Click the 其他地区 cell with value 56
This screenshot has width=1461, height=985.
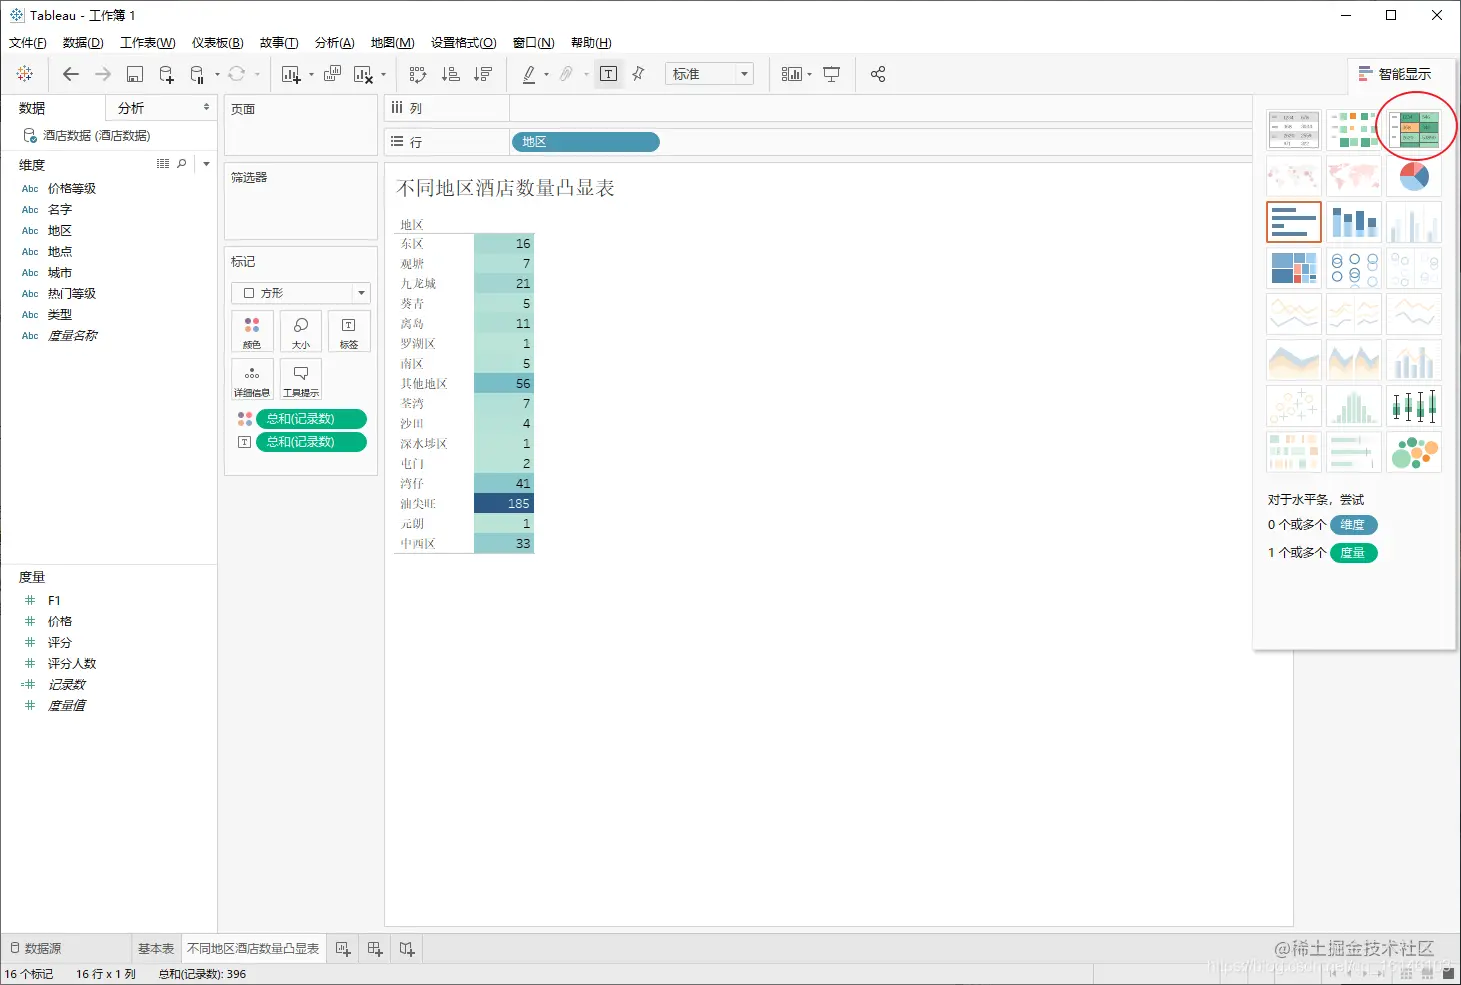[x=504, y=383]
